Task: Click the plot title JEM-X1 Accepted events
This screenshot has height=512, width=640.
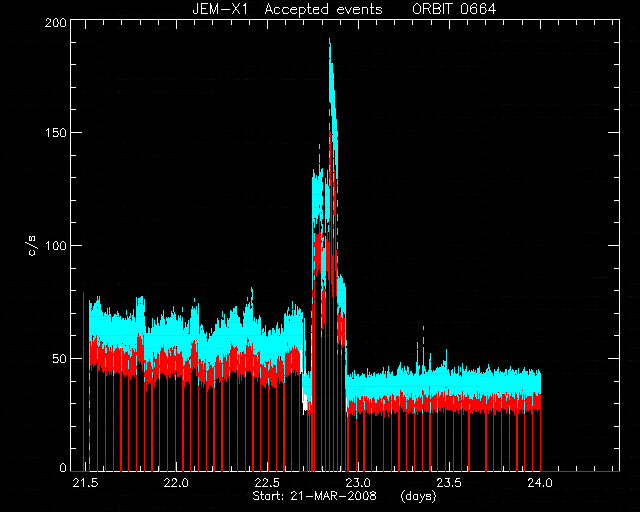Action: click(x=287, y=9)
